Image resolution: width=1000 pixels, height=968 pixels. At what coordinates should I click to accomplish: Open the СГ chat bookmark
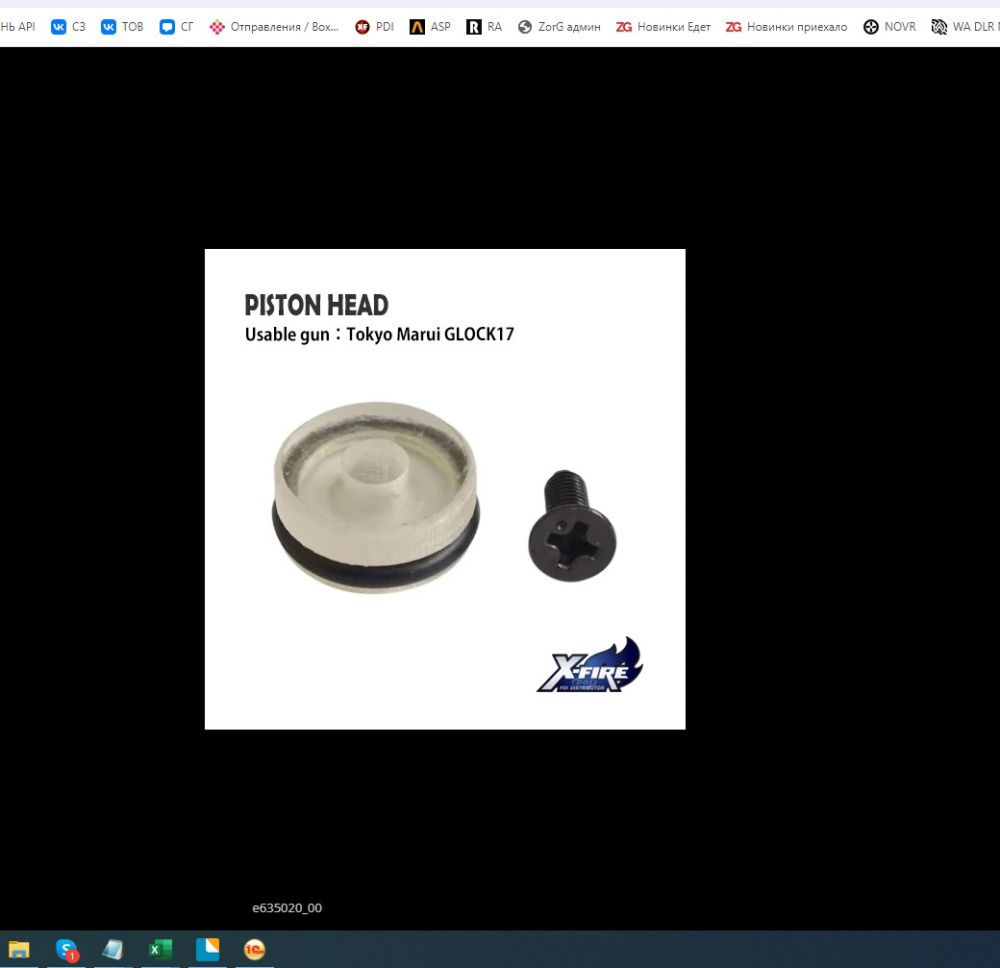coord(176,27)
